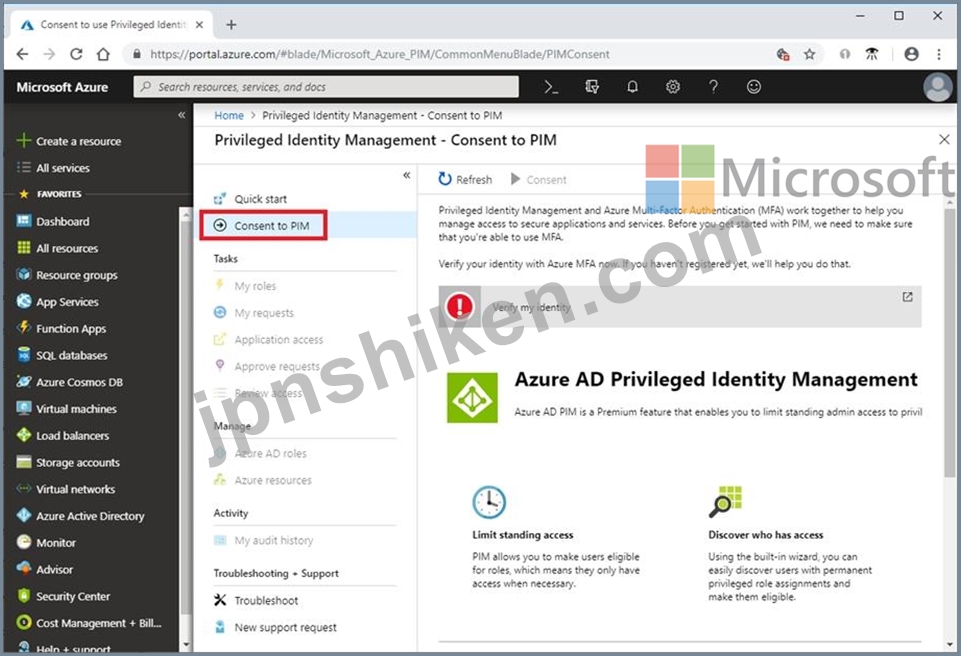The width and height of the screenshot is (961, 656).
Task: Click the Refresh button
Action: point(465,179)
